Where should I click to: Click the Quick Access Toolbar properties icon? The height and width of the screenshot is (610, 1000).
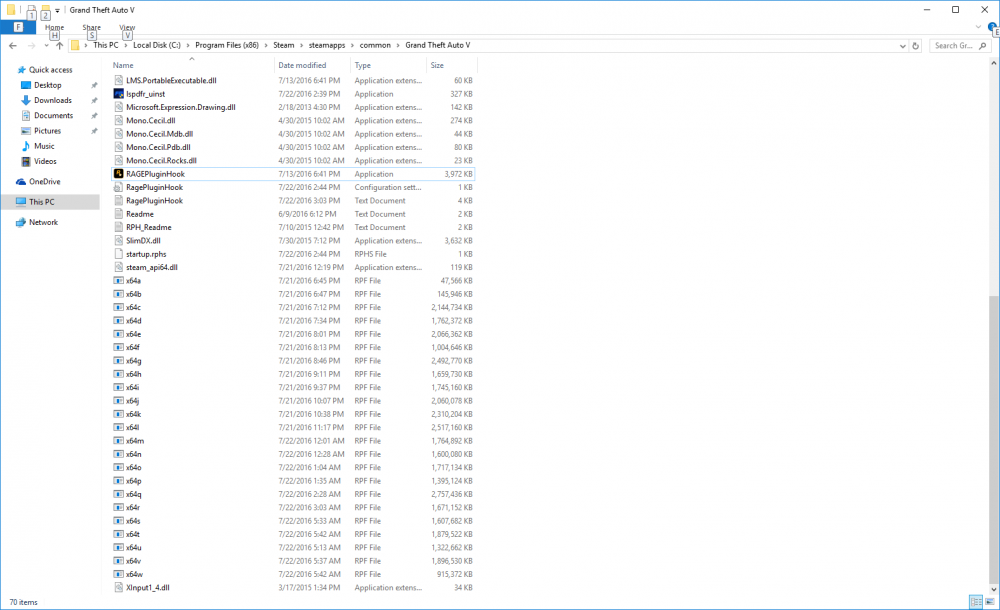(31, 10)
